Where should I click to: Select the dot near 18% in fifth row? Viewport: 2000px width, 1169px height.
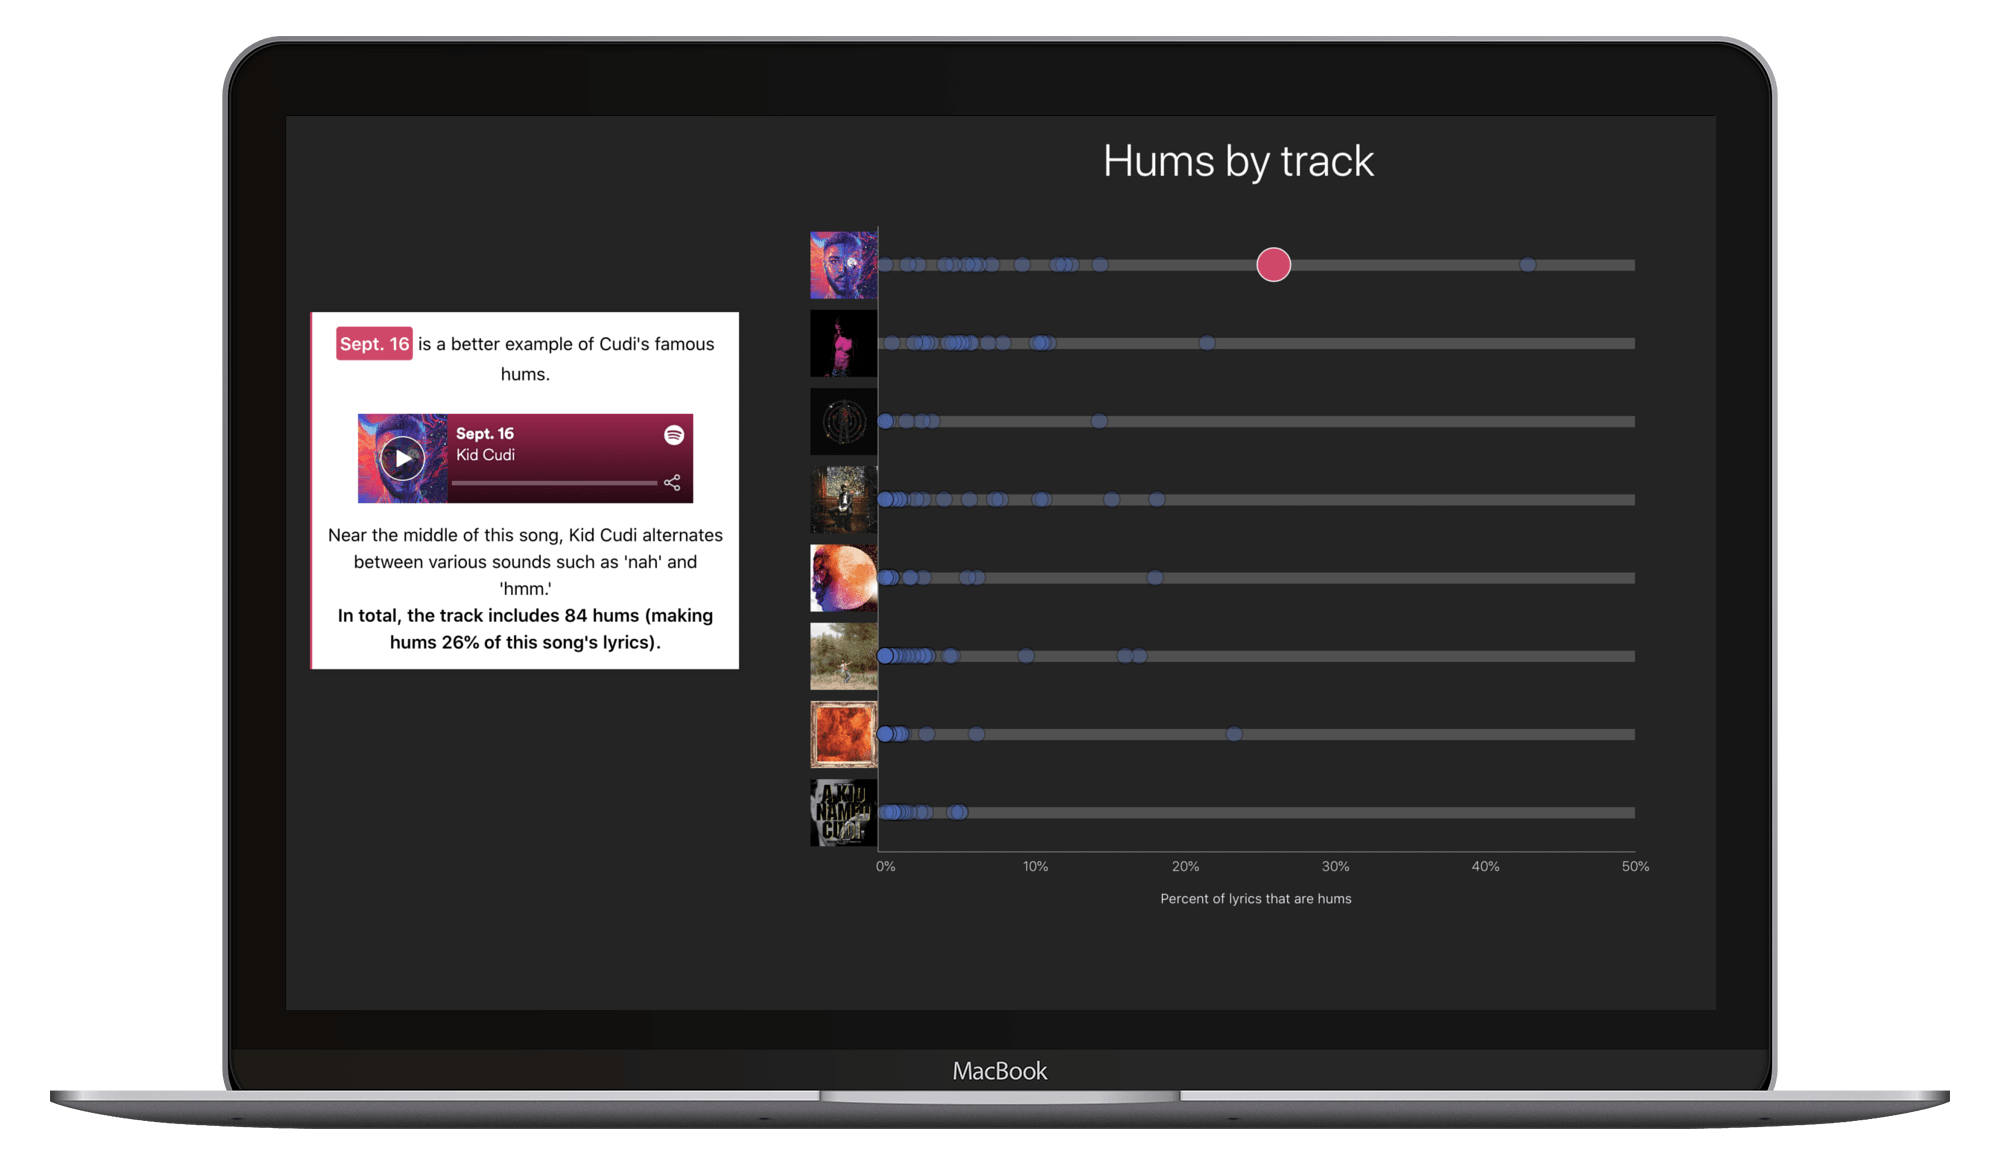(1155, 578)
